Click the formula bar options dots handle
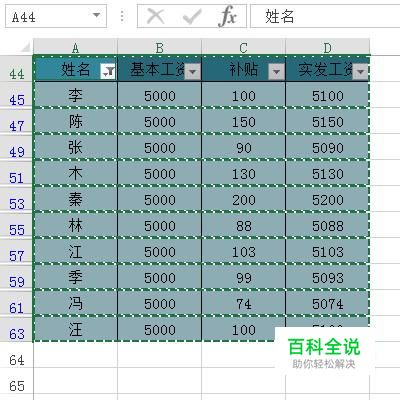Viewport: 400px width, 400px height. pyautogui.click(x=122, y=16)
